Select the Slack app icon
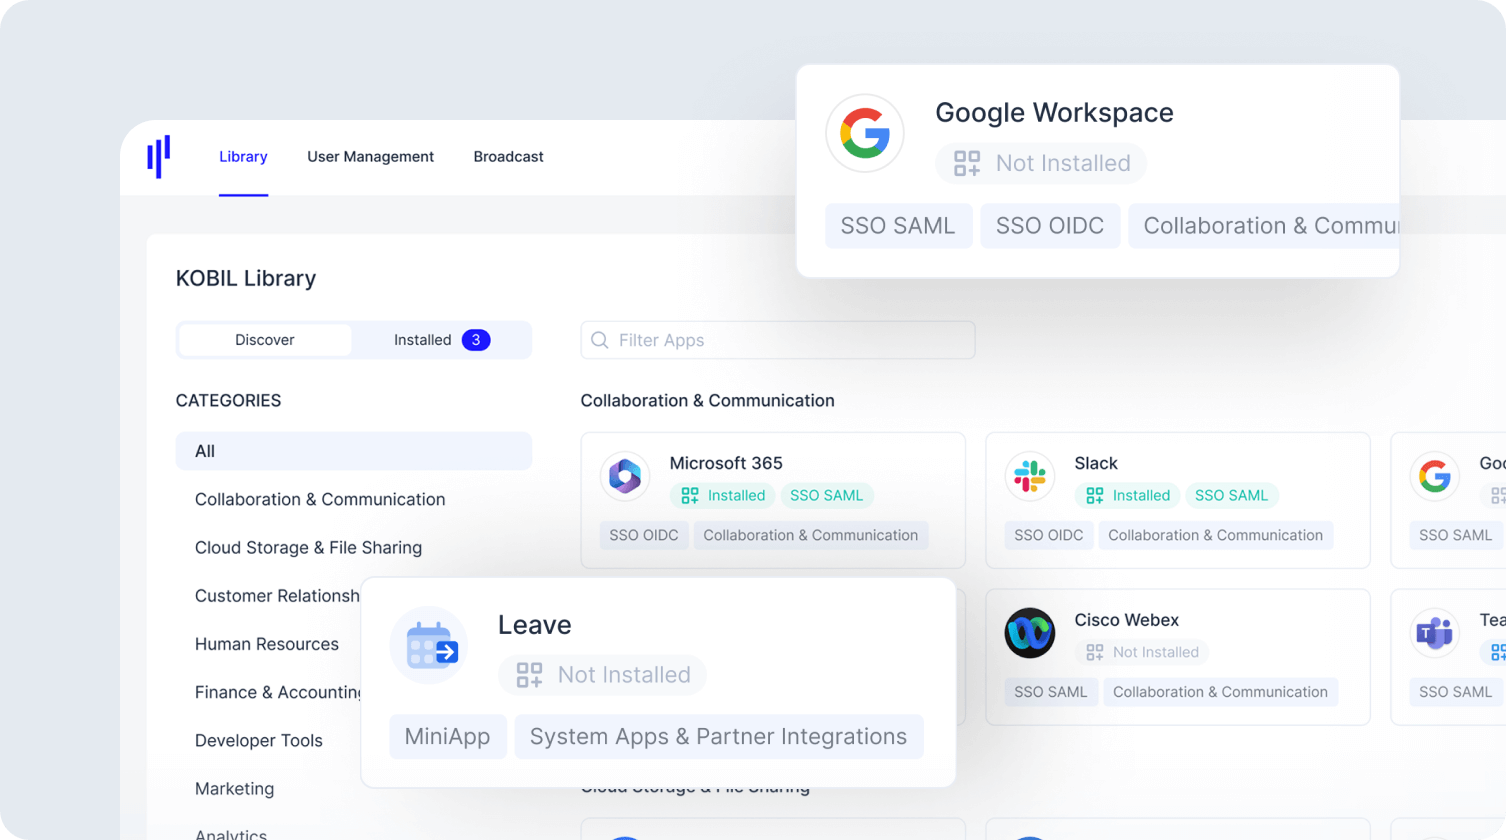Screen dimensions: 1506x840 pos(1029,476)
